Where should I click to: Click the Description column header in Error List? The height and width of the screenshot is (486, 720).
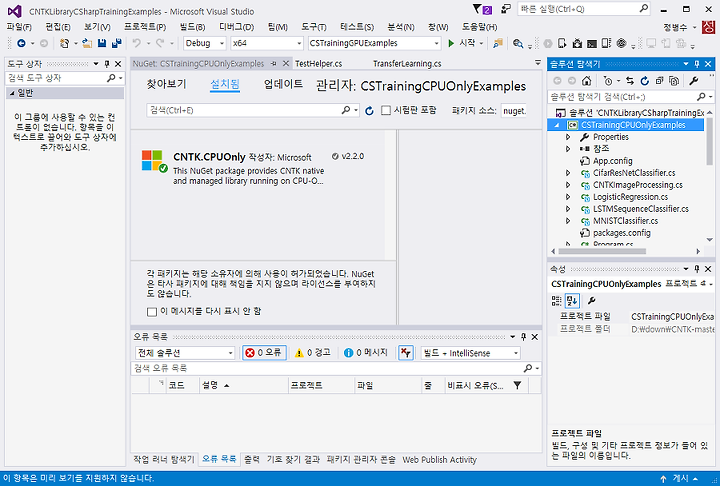tap(243, 385)
